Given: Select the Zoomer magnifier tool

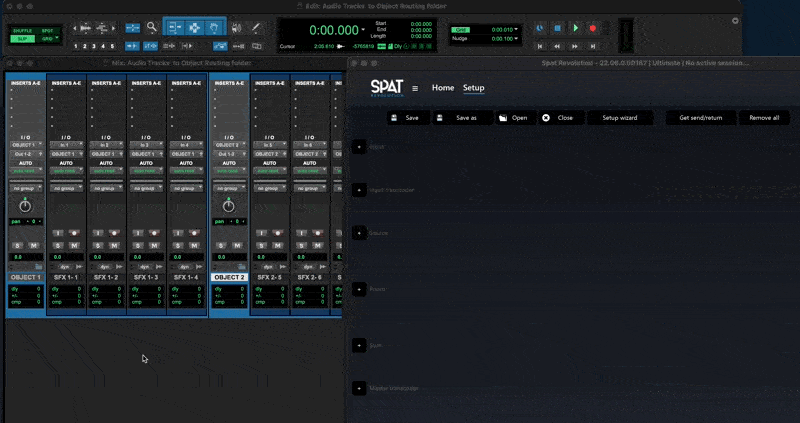Looking at the screenshot, I should pyautogui.click(x=151, y=28).
